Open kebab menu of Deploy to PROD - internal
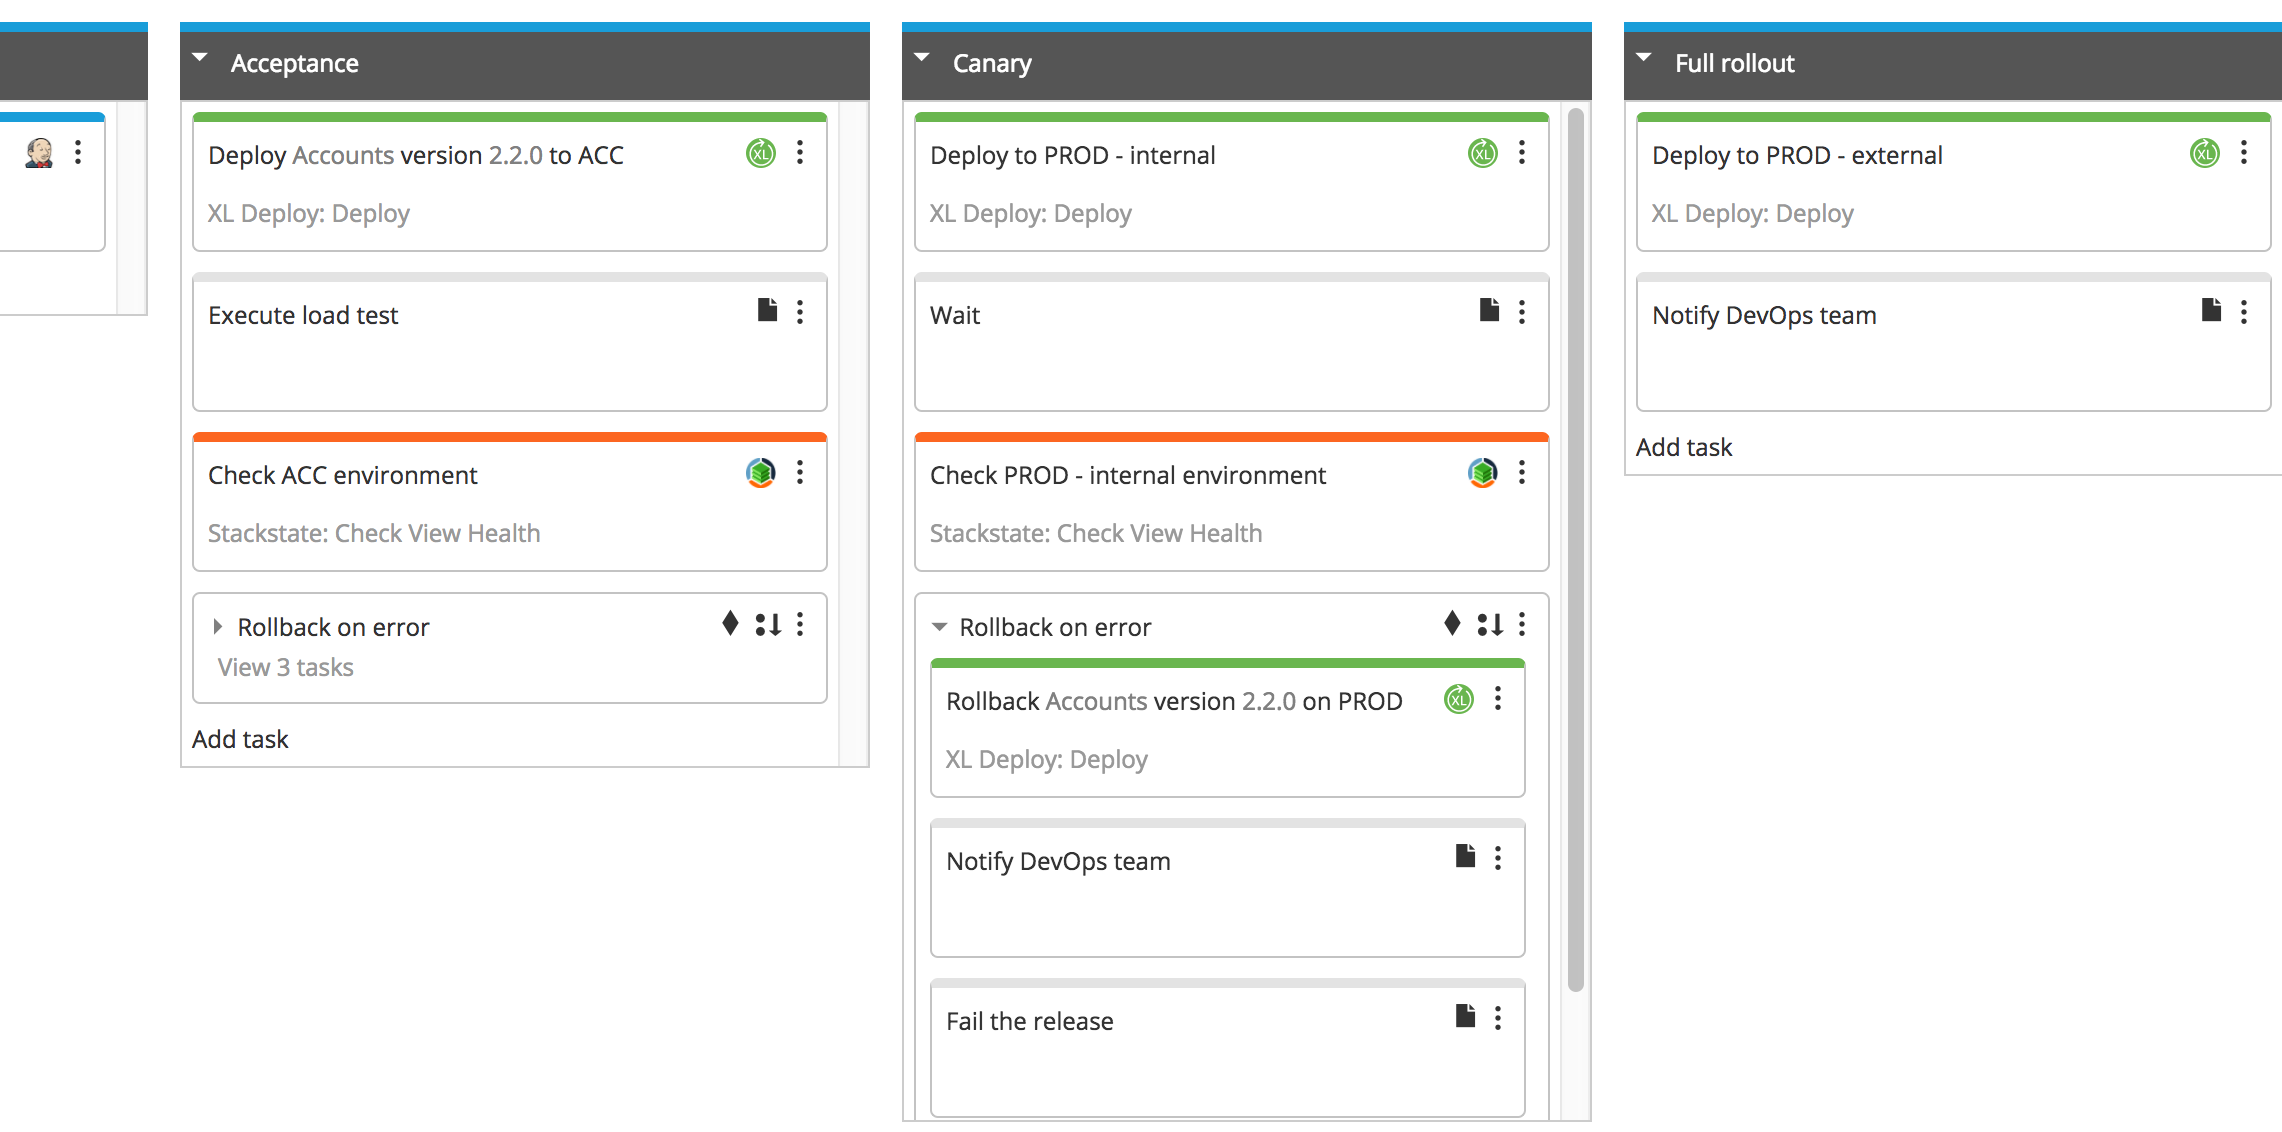This screenshot has height=1132, width=2282. [x=1522, y=153]
